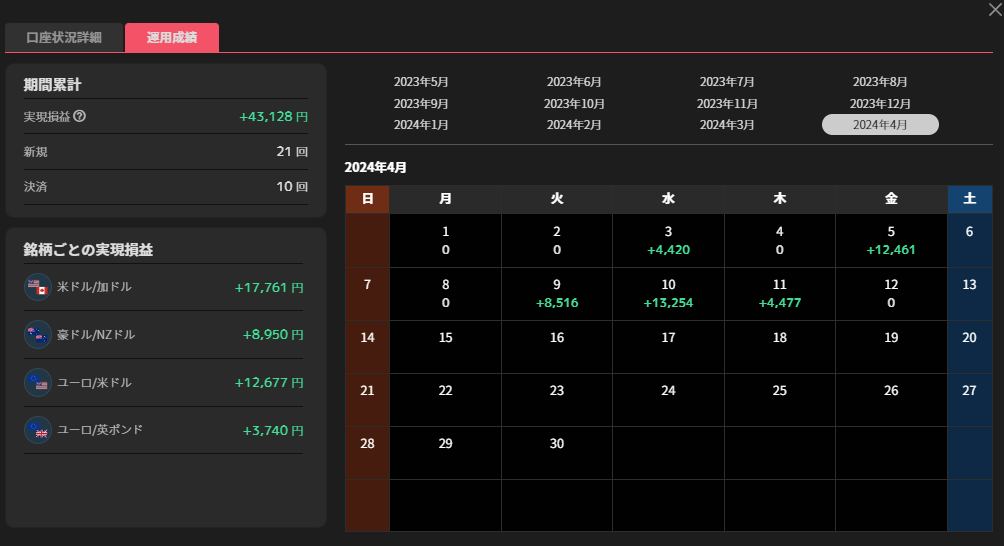This screenshot has width=1004, height=546.
Task: Click the +4,420 value on April 3
Action: 668,250
